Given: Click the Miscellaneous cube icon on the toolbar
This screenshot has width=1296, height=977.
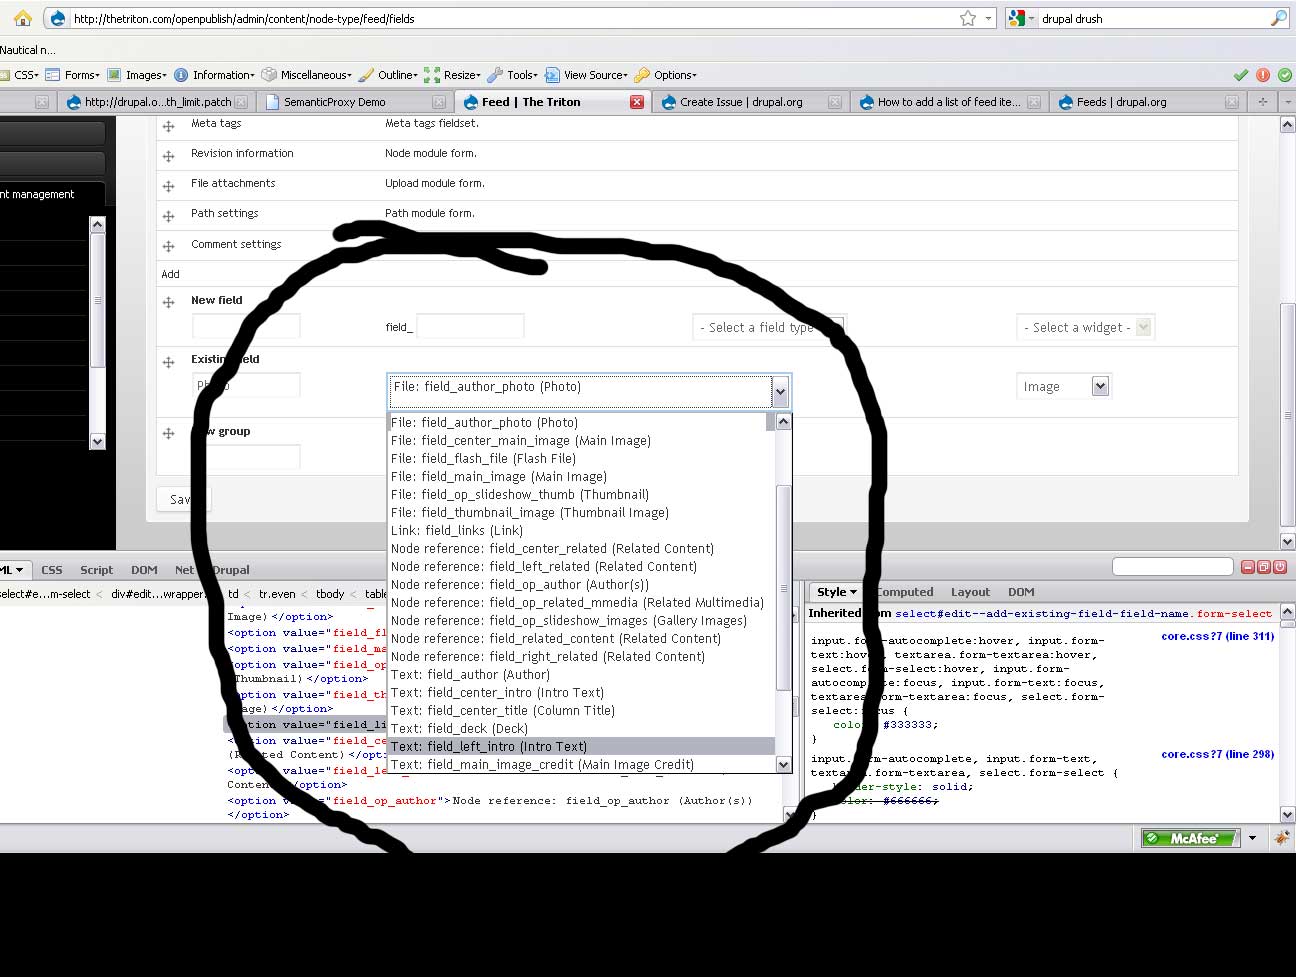Looking at the screenshot, I should [268, 74].
